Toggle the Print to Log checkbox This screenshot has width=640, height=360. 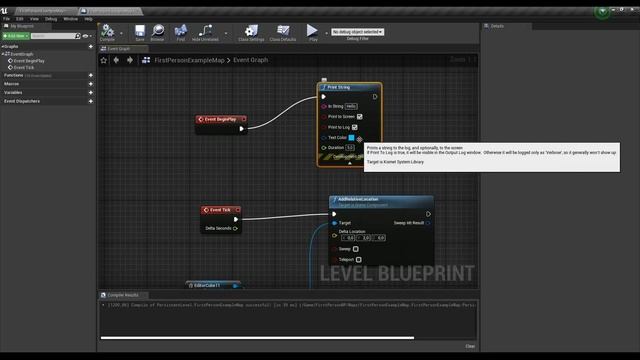pos(355,127)
